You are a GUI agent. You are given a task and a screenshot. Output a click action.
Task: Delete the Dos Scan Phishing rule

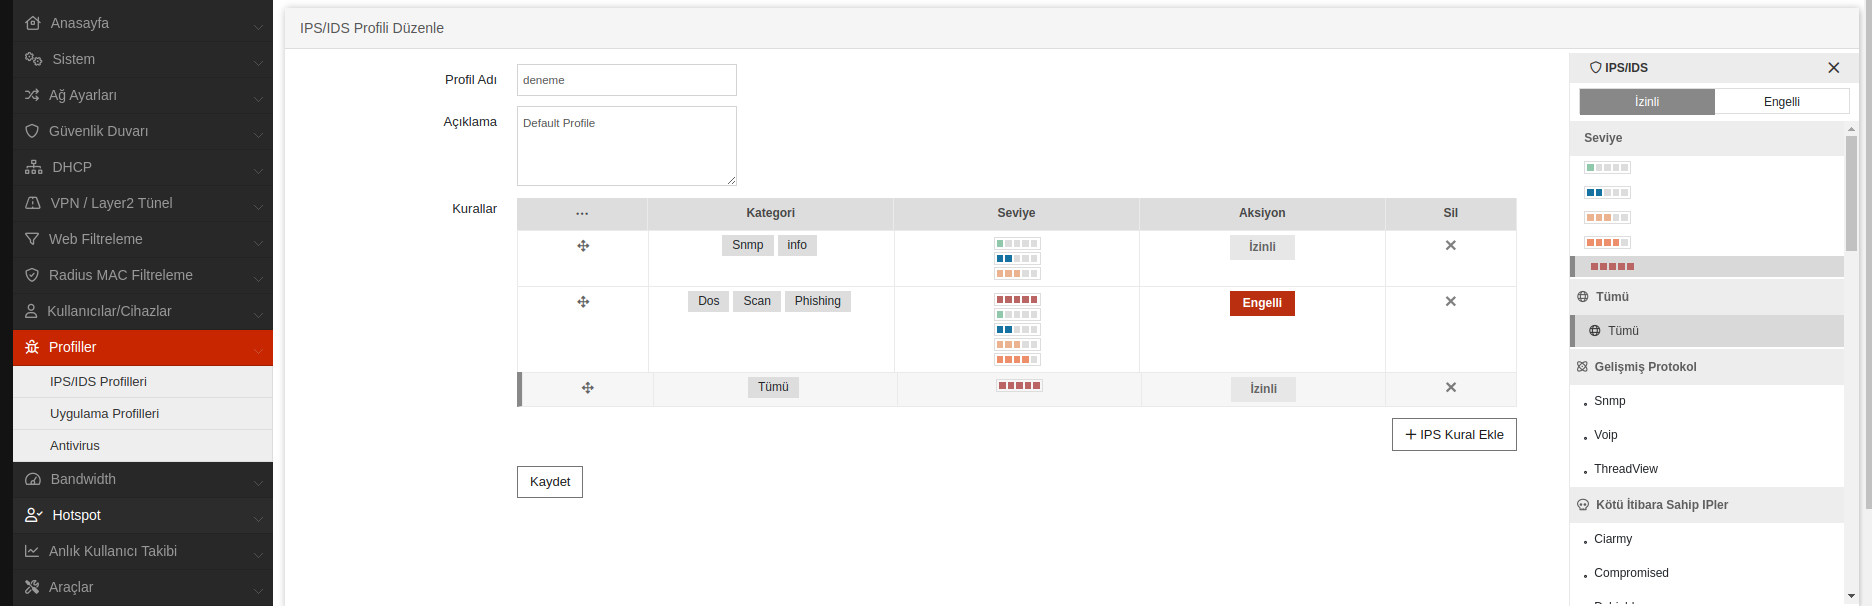(x=1451, y=302)
